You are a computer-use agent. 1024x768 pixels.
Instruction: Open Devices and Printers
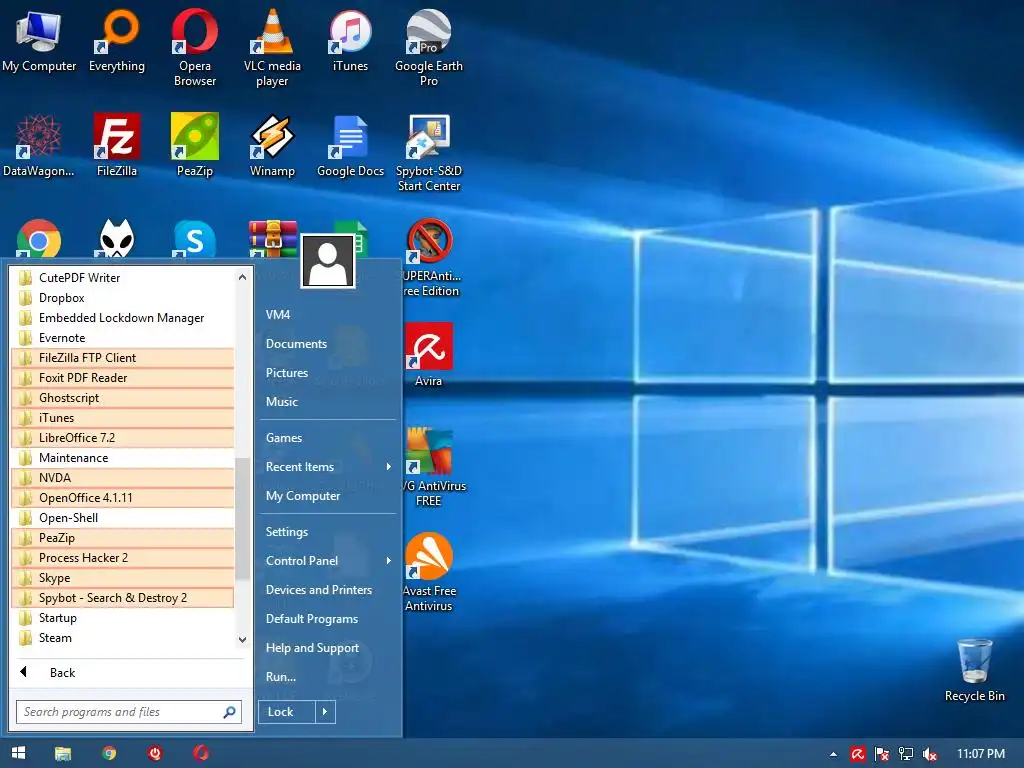327,590
